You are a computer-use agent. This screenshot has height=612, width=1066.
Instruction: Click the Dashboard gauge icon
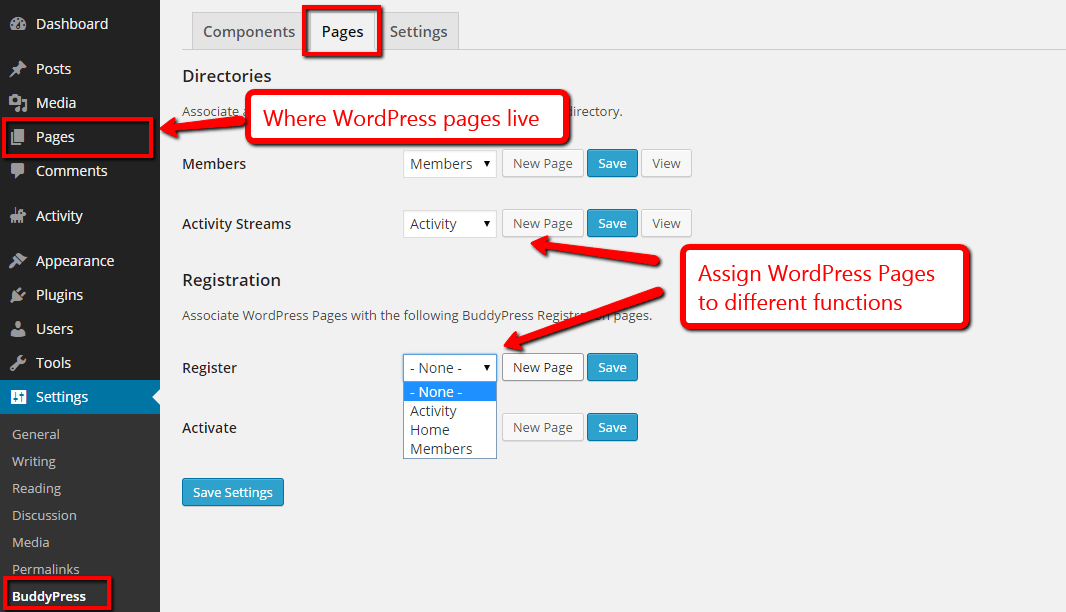18,24
